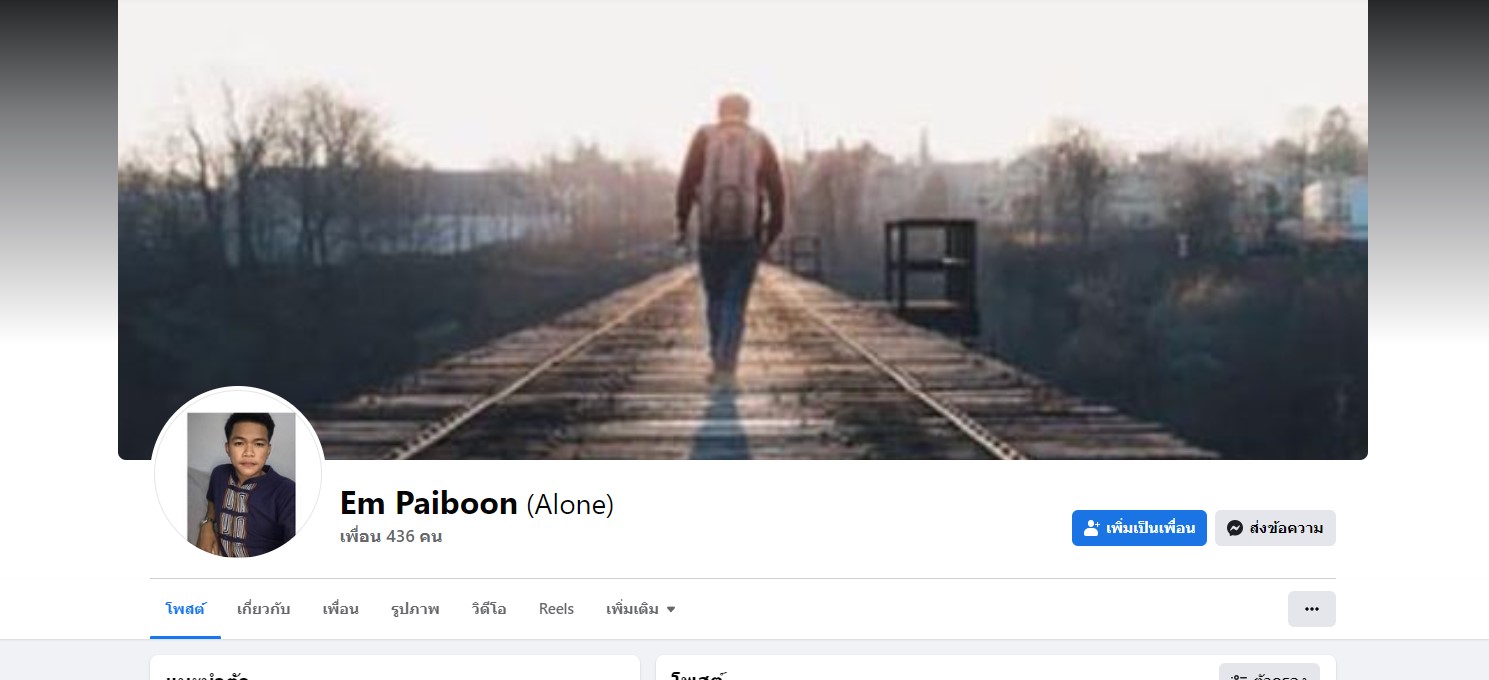This screenshot has width=1489, height=680.
Task: Click the Messenger icon in ส่งข้อความ
Action: point(1235,528)
